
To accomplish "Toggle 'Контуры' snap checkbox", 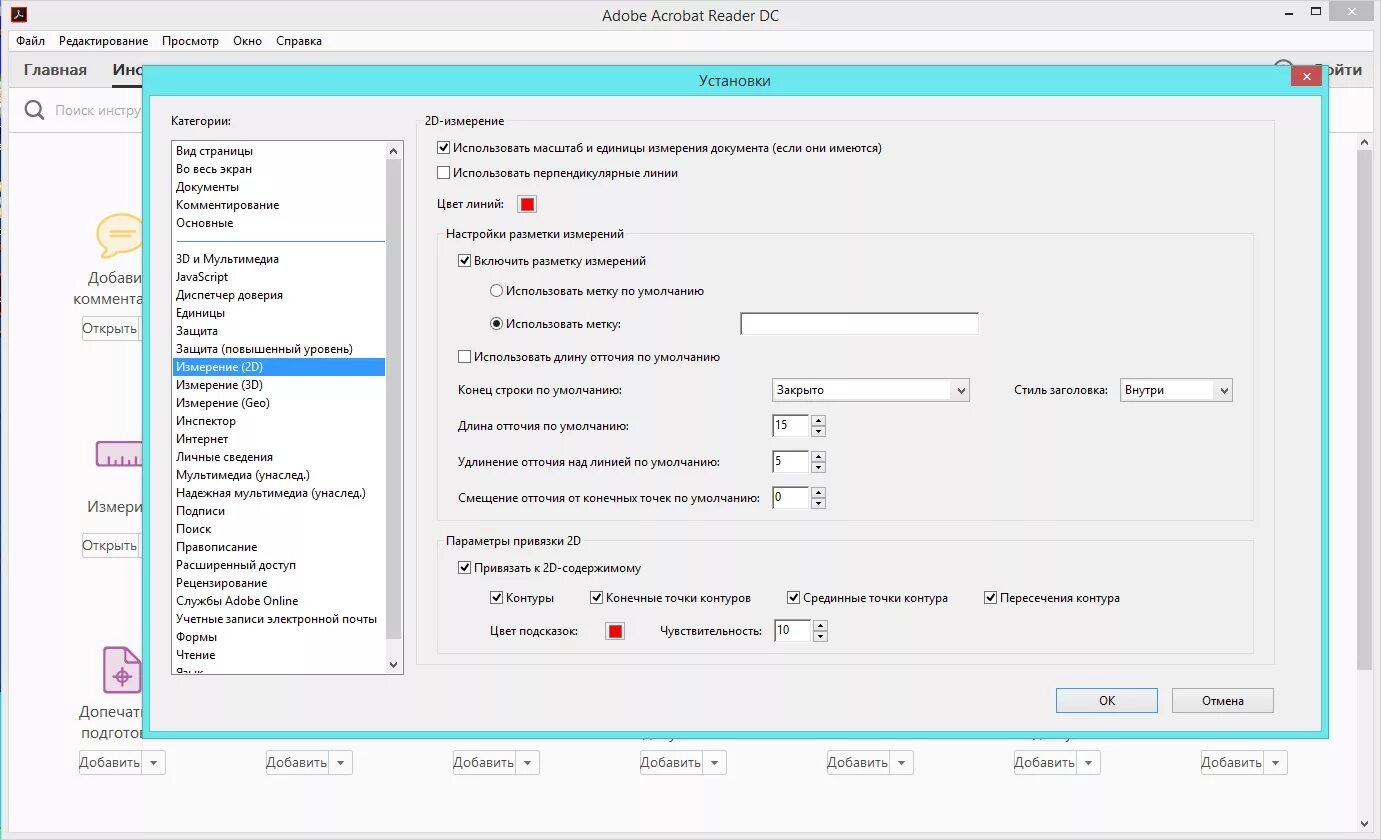I will [x=496, y=598].
